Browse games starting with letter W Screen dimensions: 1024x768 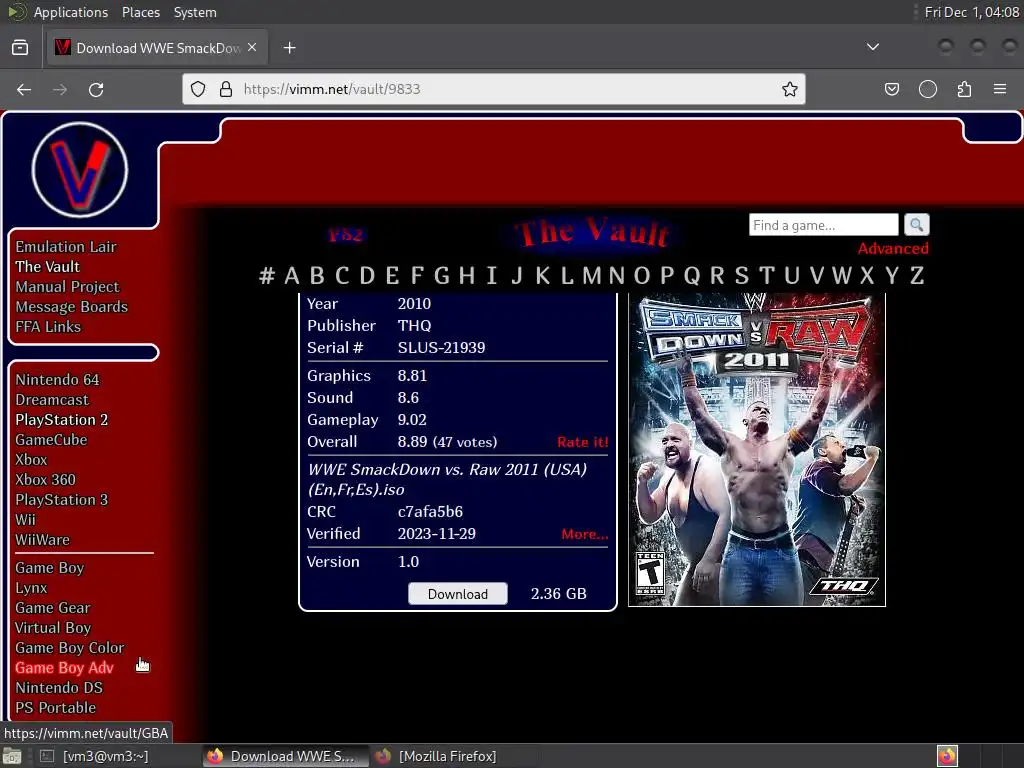[842, 276]
